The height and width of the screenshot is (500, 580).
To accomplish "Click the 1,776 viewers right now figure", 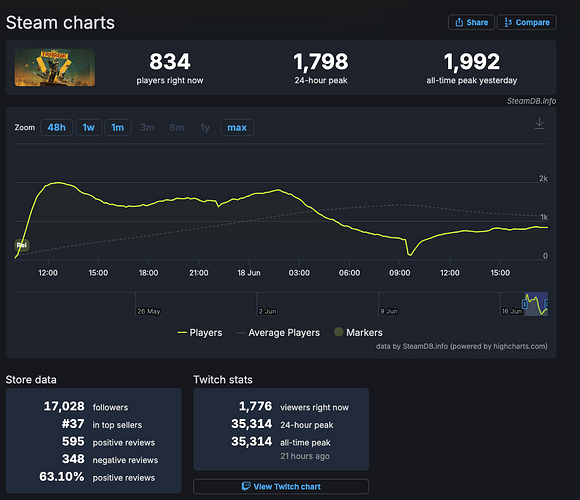I will 255,406.
